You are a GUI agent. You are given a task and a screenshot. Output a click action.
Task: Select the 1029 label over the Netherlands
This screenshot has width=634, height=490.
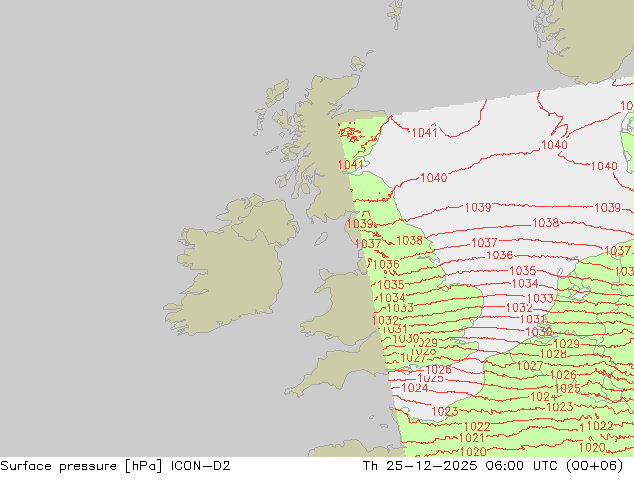(566, 344)
